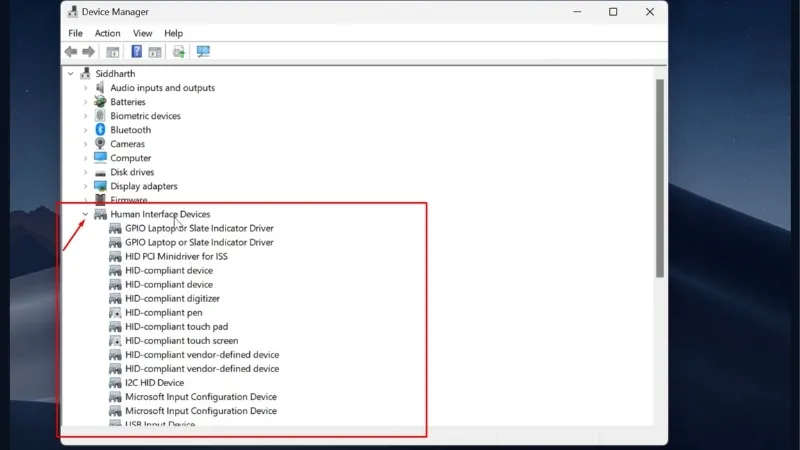Collapse the Siddharth root computer node

tap(70, 74)
